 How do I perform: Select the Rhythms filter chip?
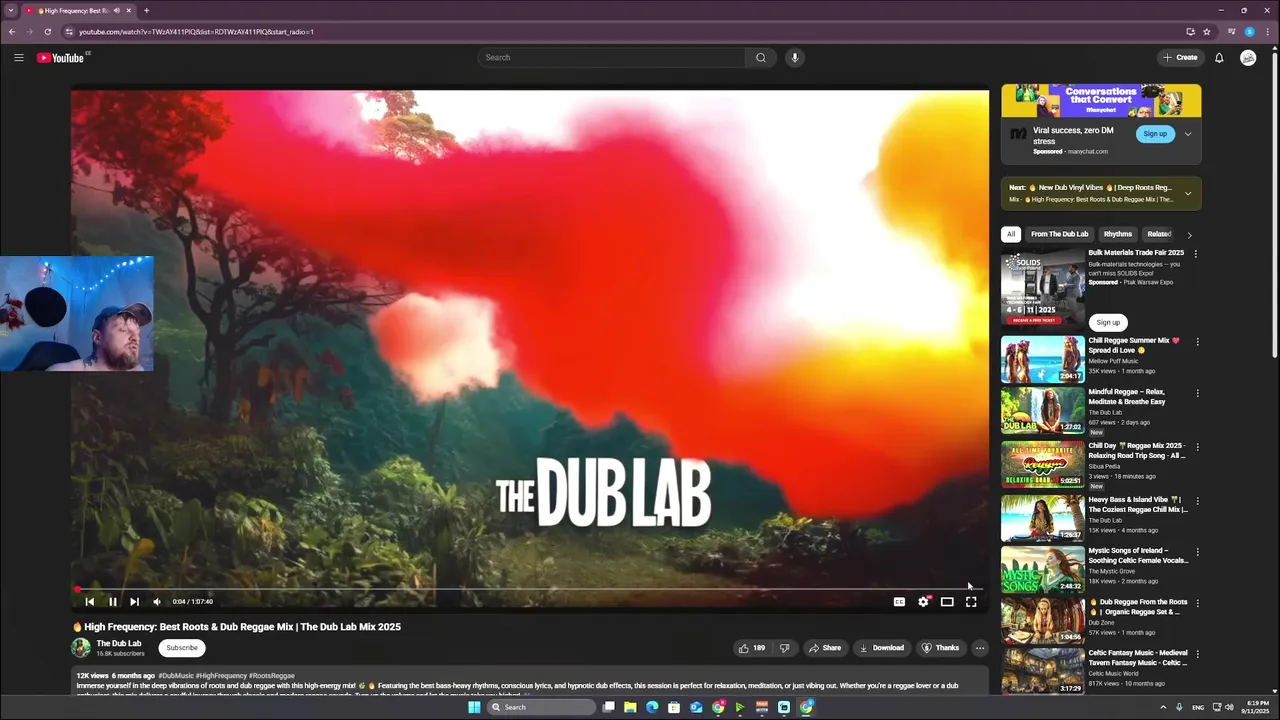click(1118, 234)
